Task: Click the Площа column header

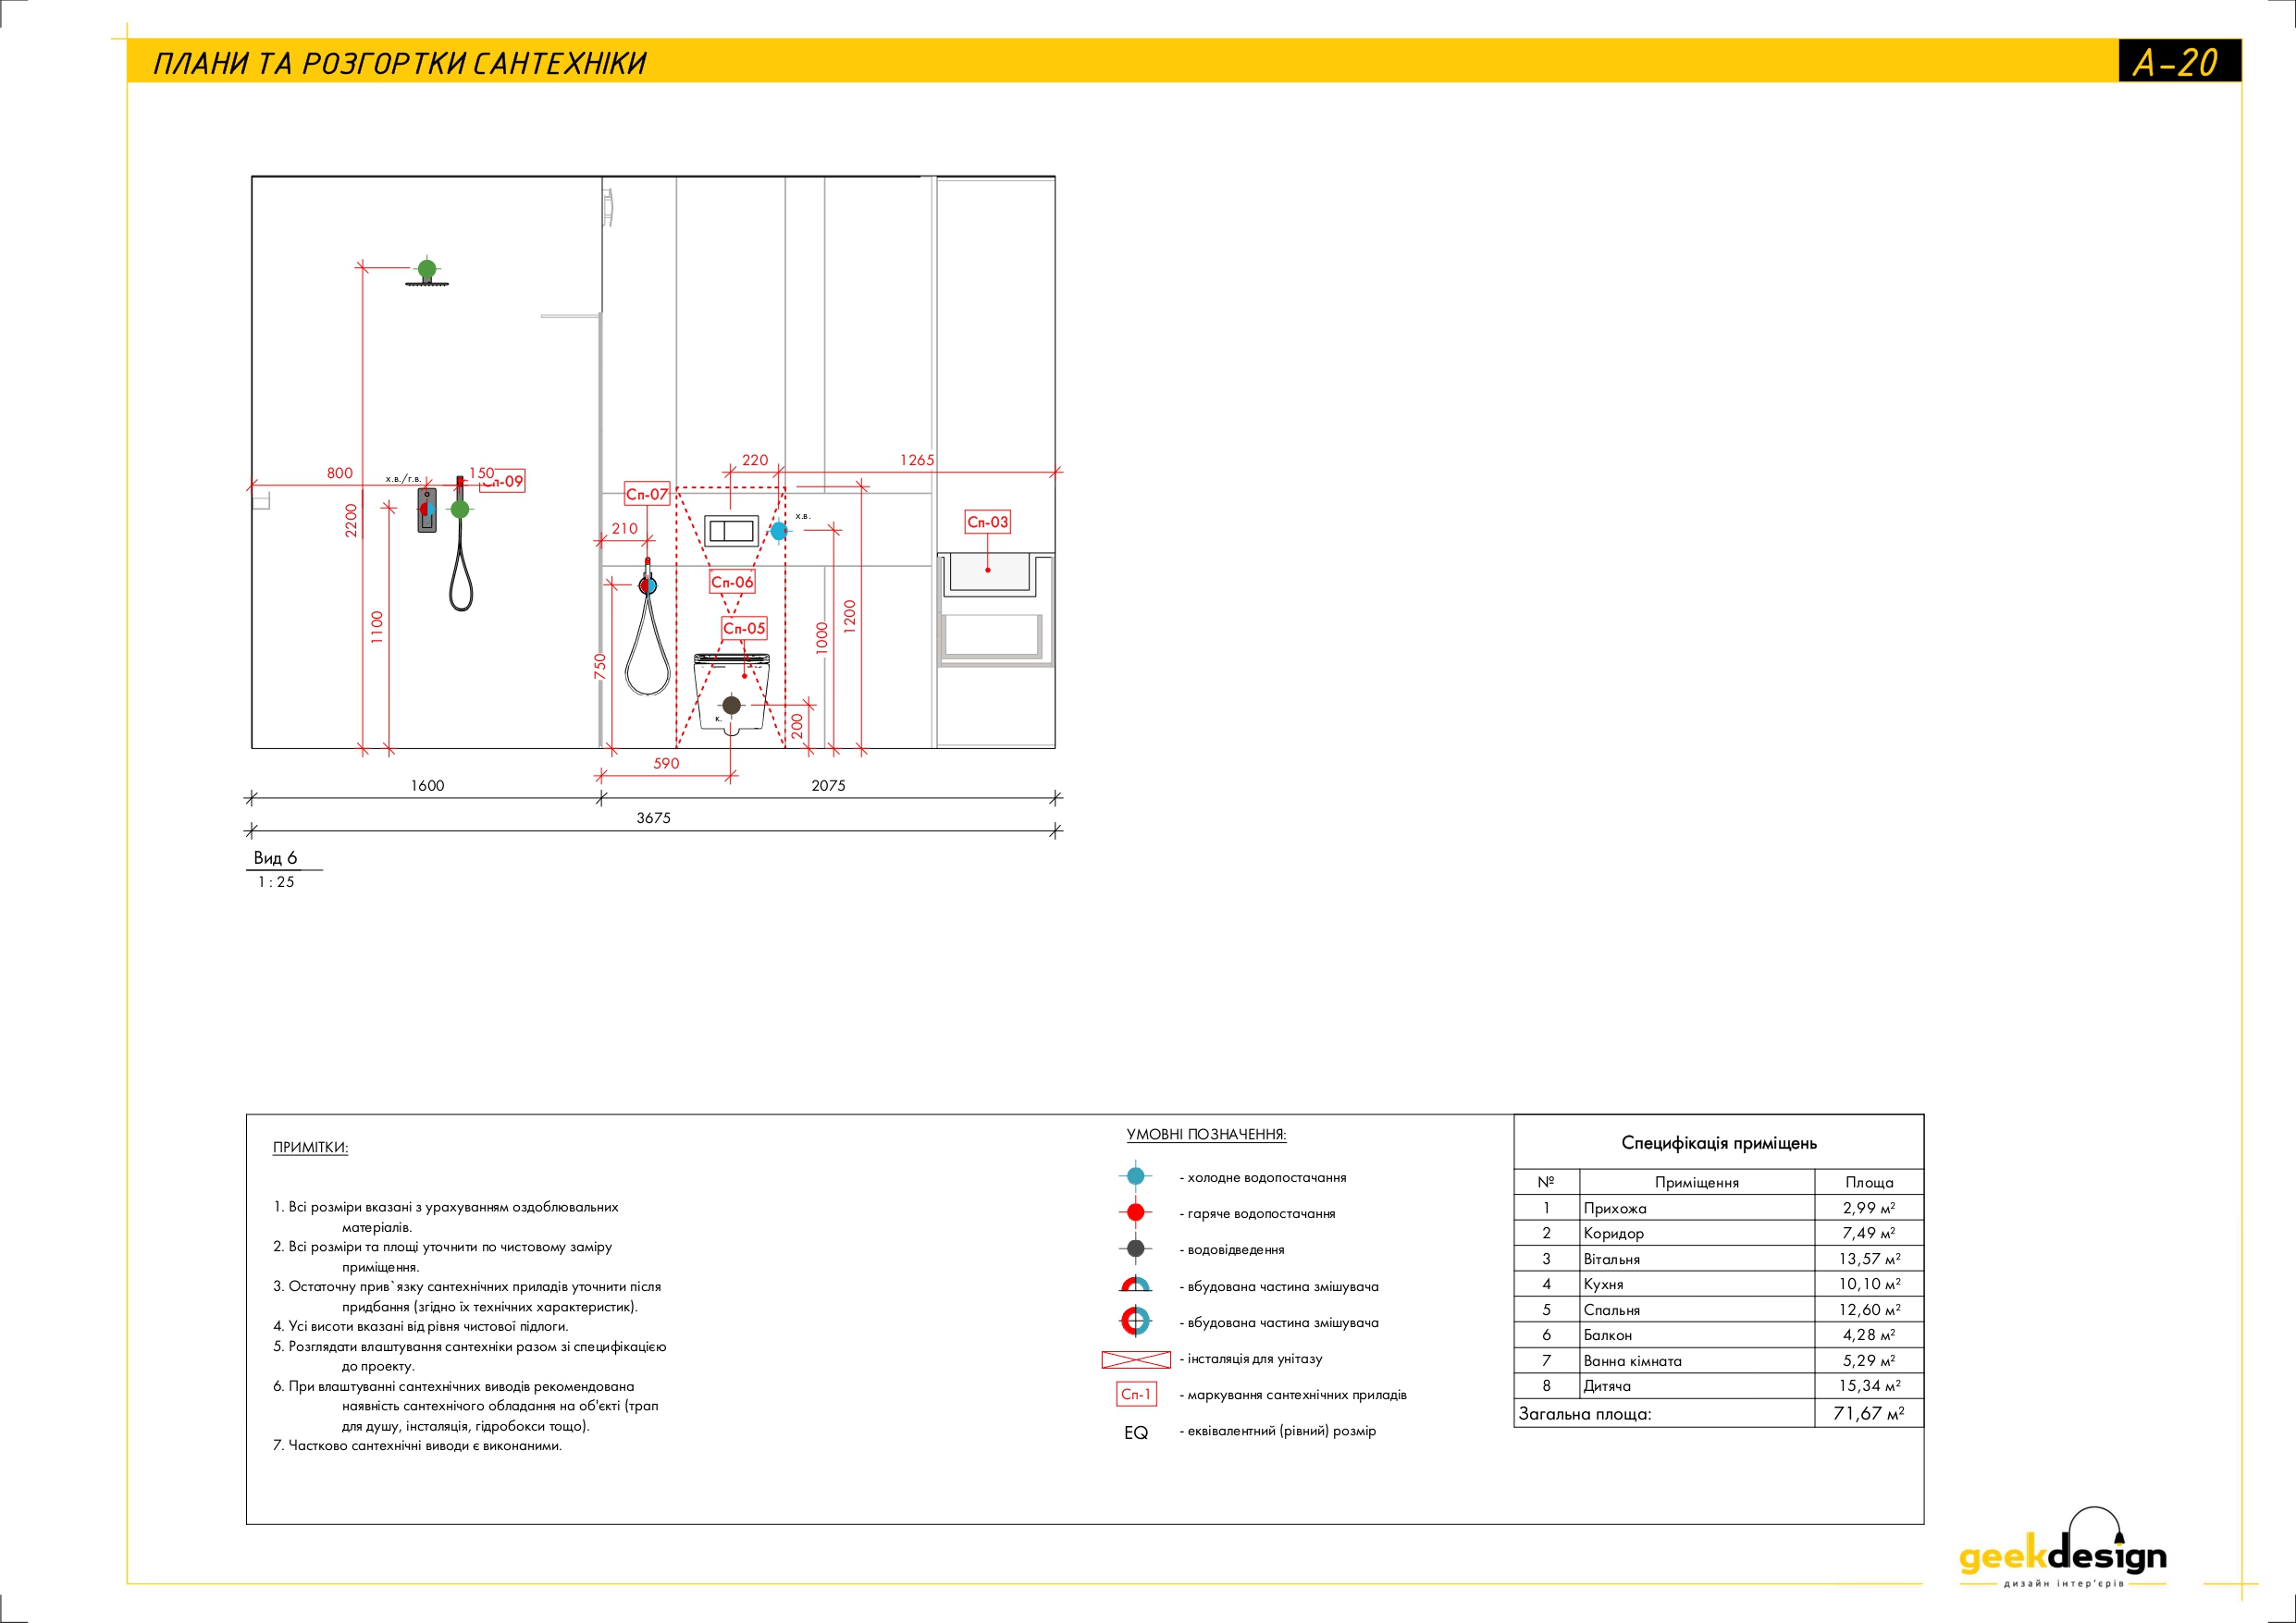Action: click(x=1869, y=1182)
